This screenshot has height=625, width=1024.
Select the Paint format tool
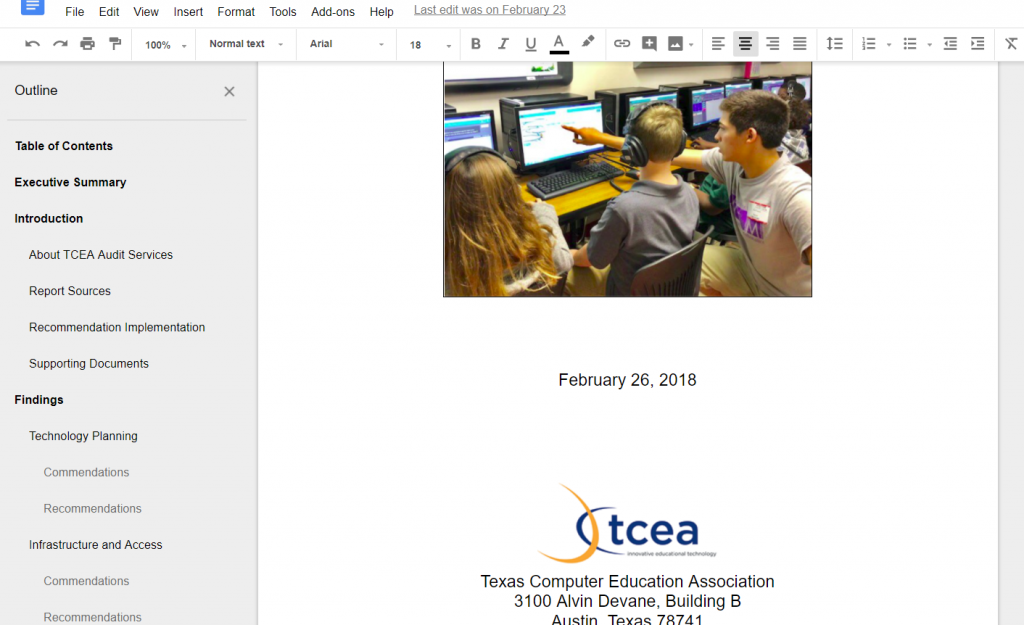click(115, 44)
